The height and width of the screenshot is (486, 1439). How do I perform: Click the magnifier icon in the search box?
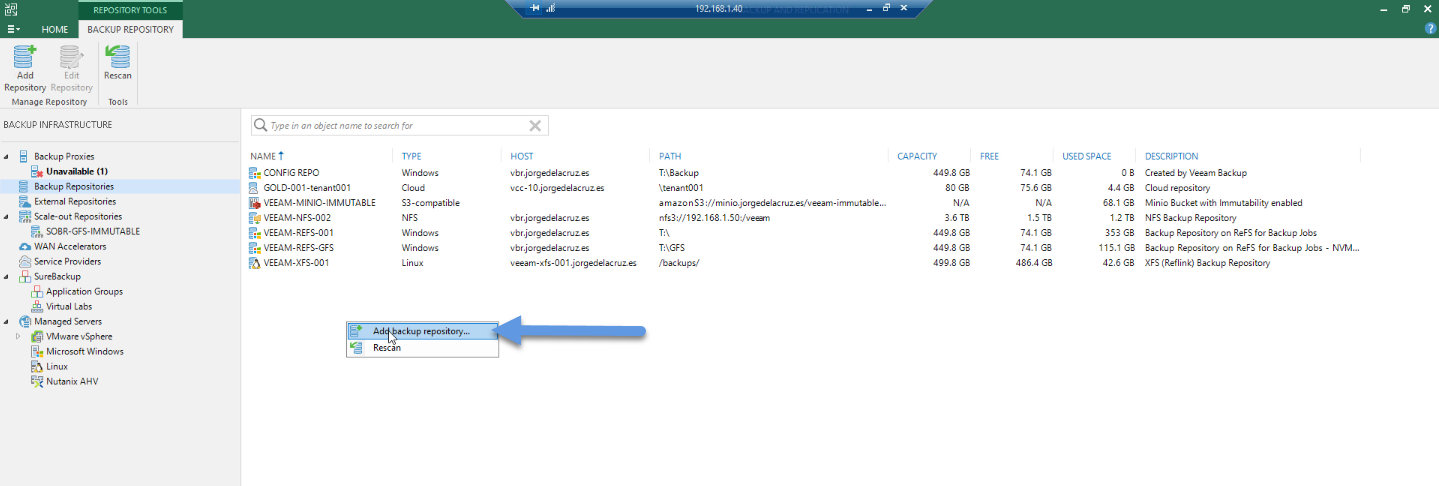click(261, 126)
